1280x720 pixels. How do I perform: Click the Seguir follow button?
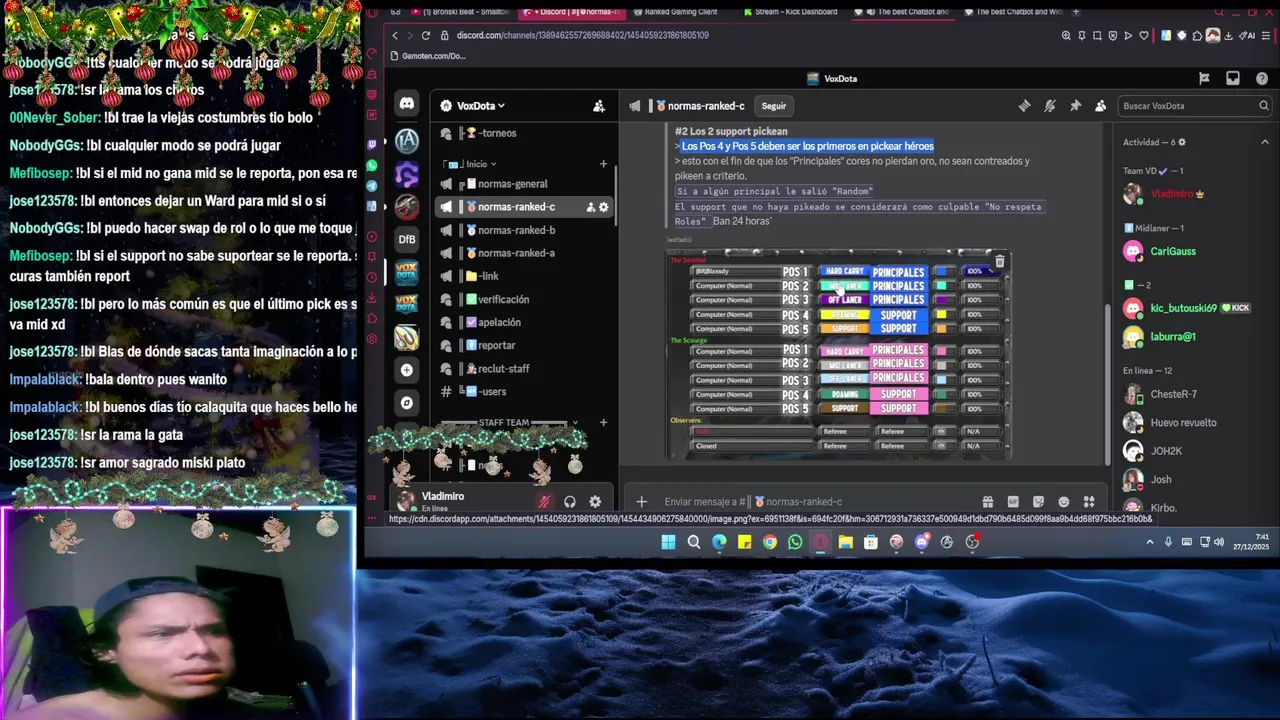774,106
